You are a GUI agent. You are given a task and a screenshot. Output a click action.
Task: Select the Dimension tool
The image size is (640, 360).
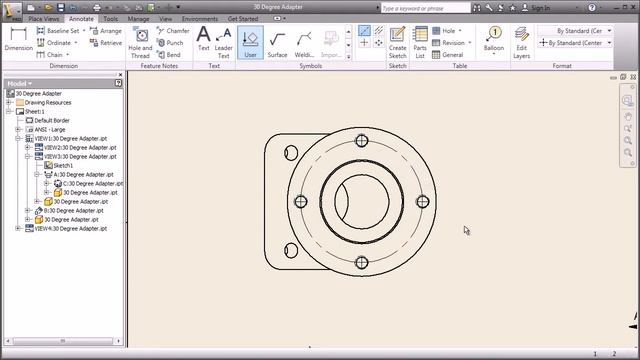coord(18,39)
